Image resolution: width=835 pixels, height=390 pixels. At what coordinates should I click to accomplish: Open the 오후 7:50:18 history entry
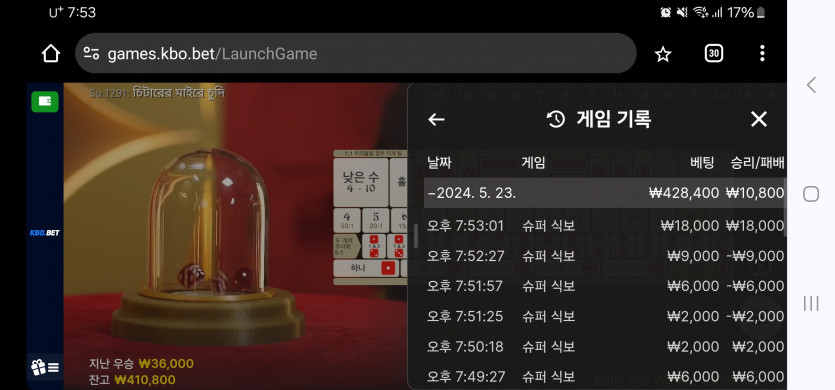pyautogui.click(x=605, y=347)
